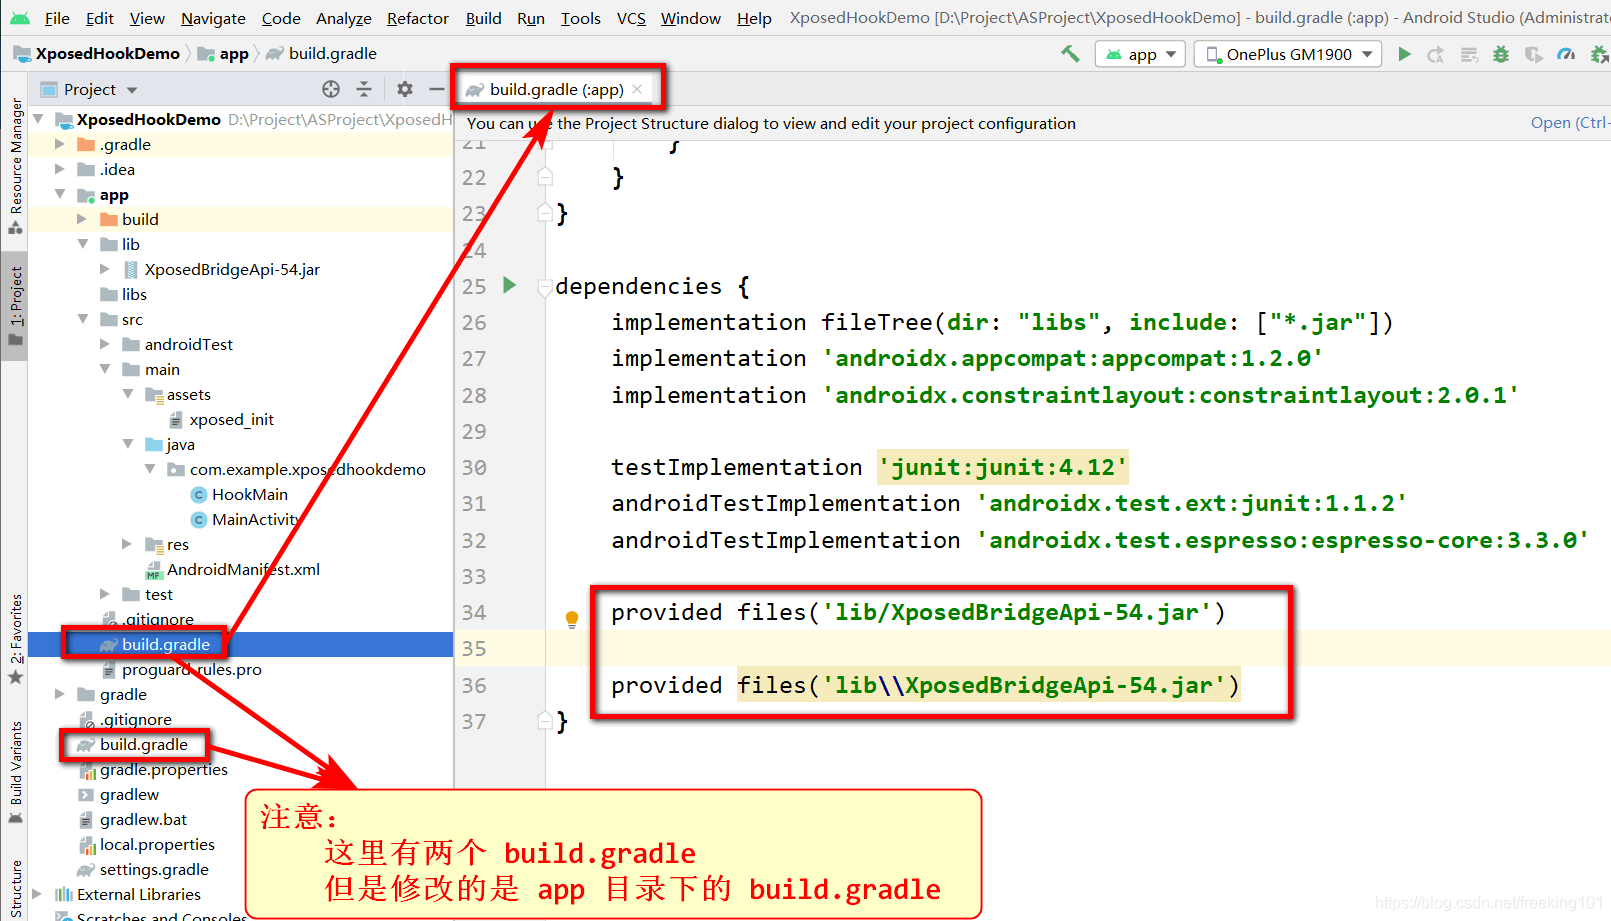Collapse the lib folder
This screenshot has width=1611, height=921.
(83, 244)
